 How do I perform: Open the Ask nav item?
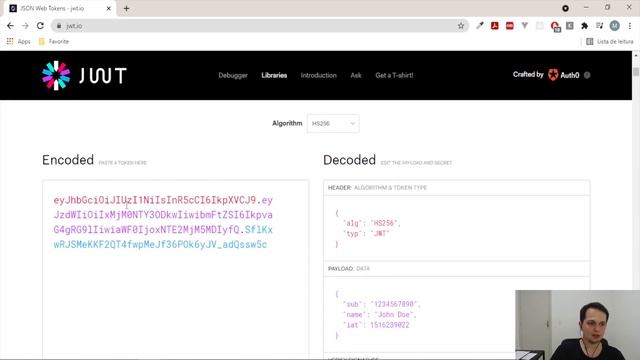pyautogui.click(x=356, y=75)
